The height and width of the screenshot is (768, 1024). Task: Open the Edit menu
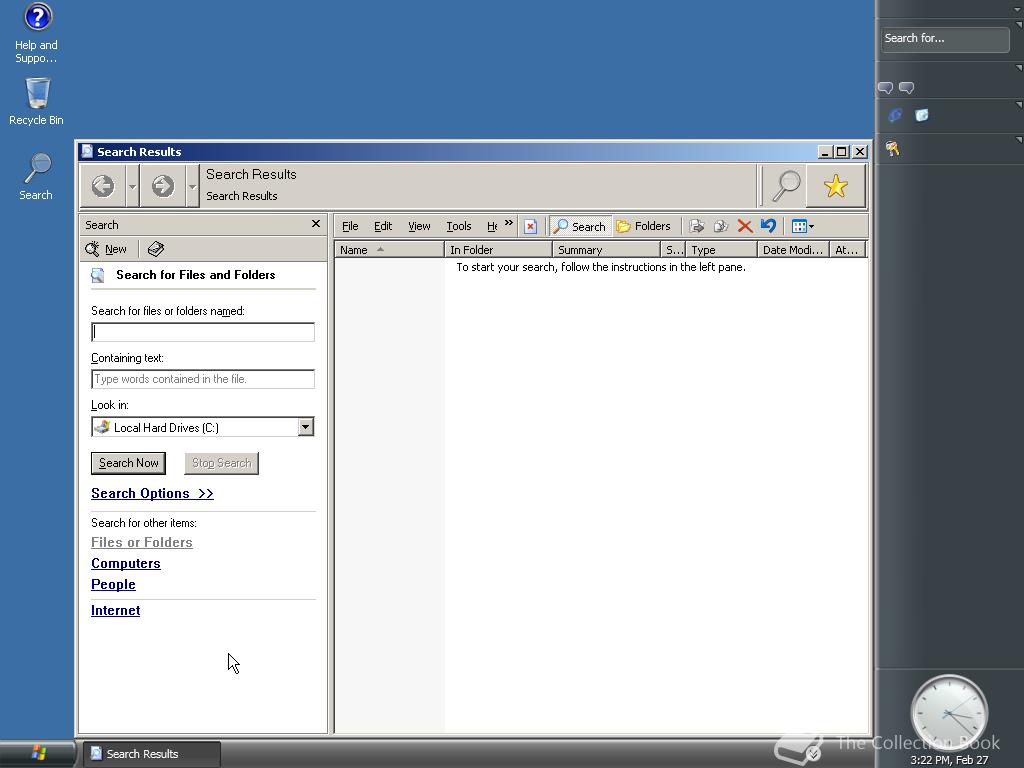tap(383, 226)
